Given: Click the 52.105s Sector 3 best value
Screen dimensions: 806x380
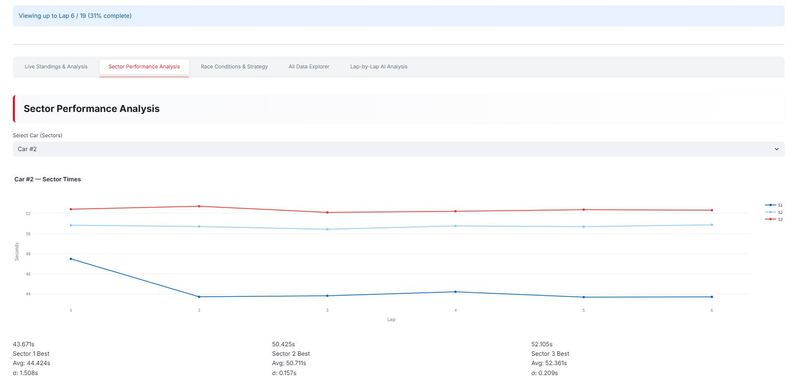Looking at the screenshot, I should 542,344.
